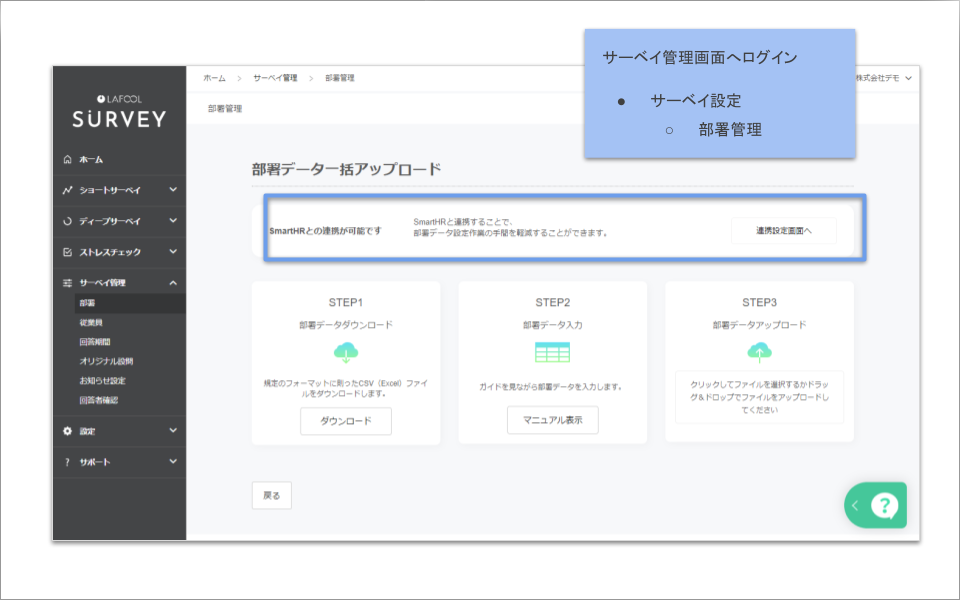
Task: Collapse the help widget with left arrow
Action: (x=855, y=506)
